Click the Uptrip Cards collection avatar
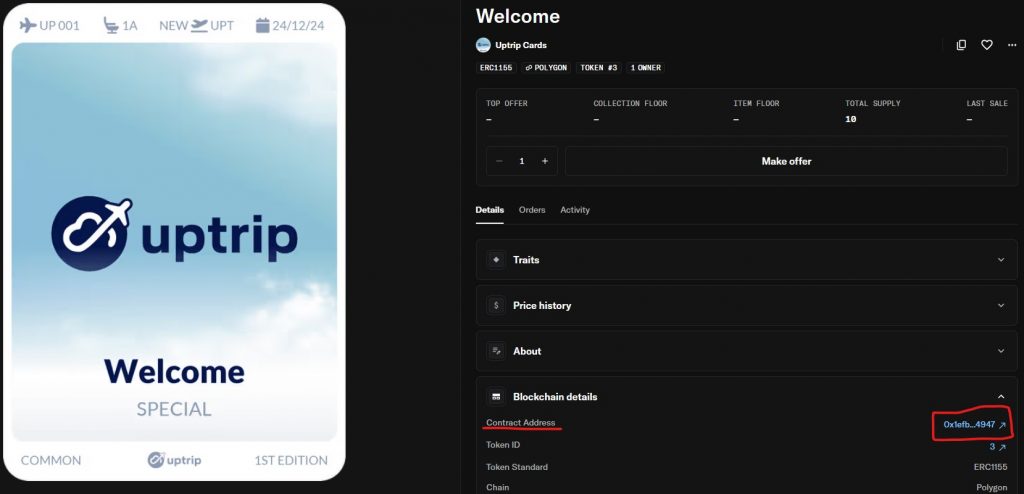Screen dimensions: 1024x494 point(483,45)
